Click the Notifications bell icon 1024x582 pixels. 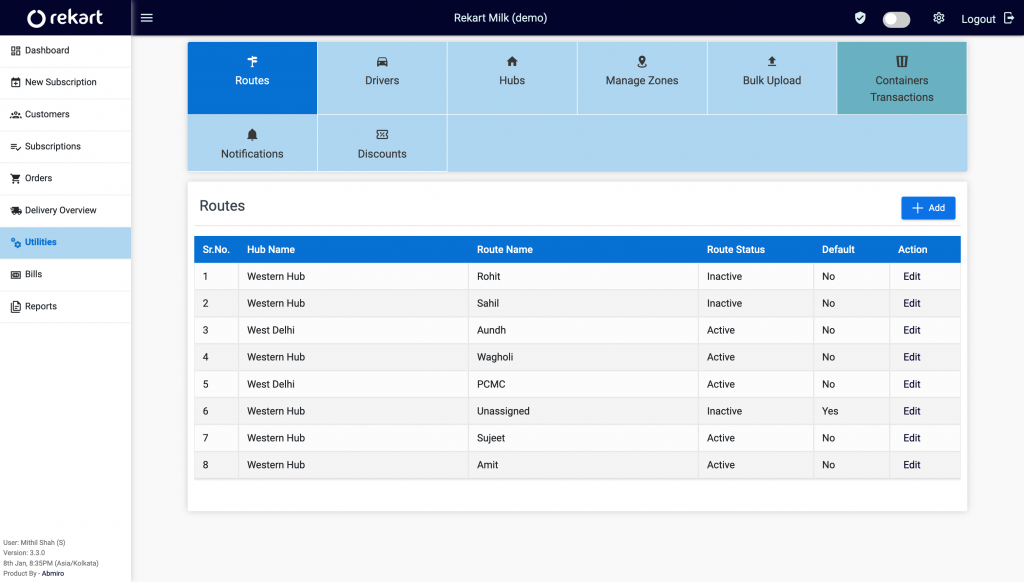(x=252, y=135)
